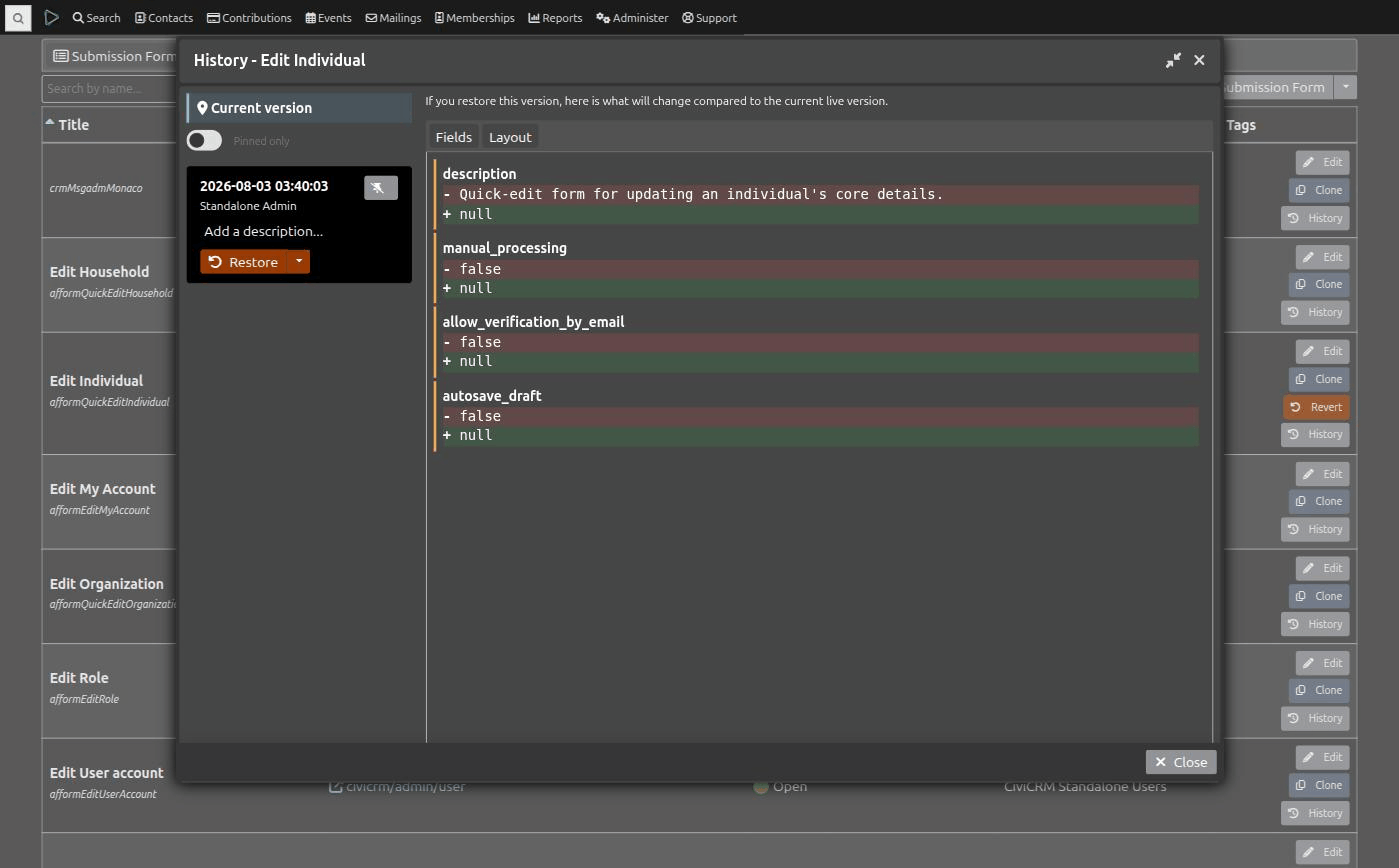
Task: Restore the 2026-08-03 version
Action: click(x=243, y=262)
